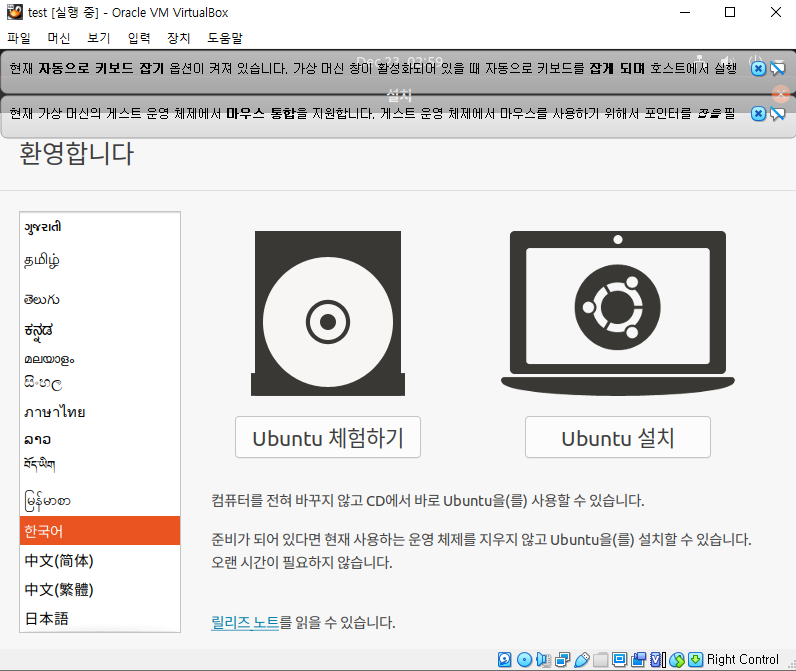Click the Ubuntu 체험하기 button
This screenshot has width=796, height=671.
tap(328, 437)
